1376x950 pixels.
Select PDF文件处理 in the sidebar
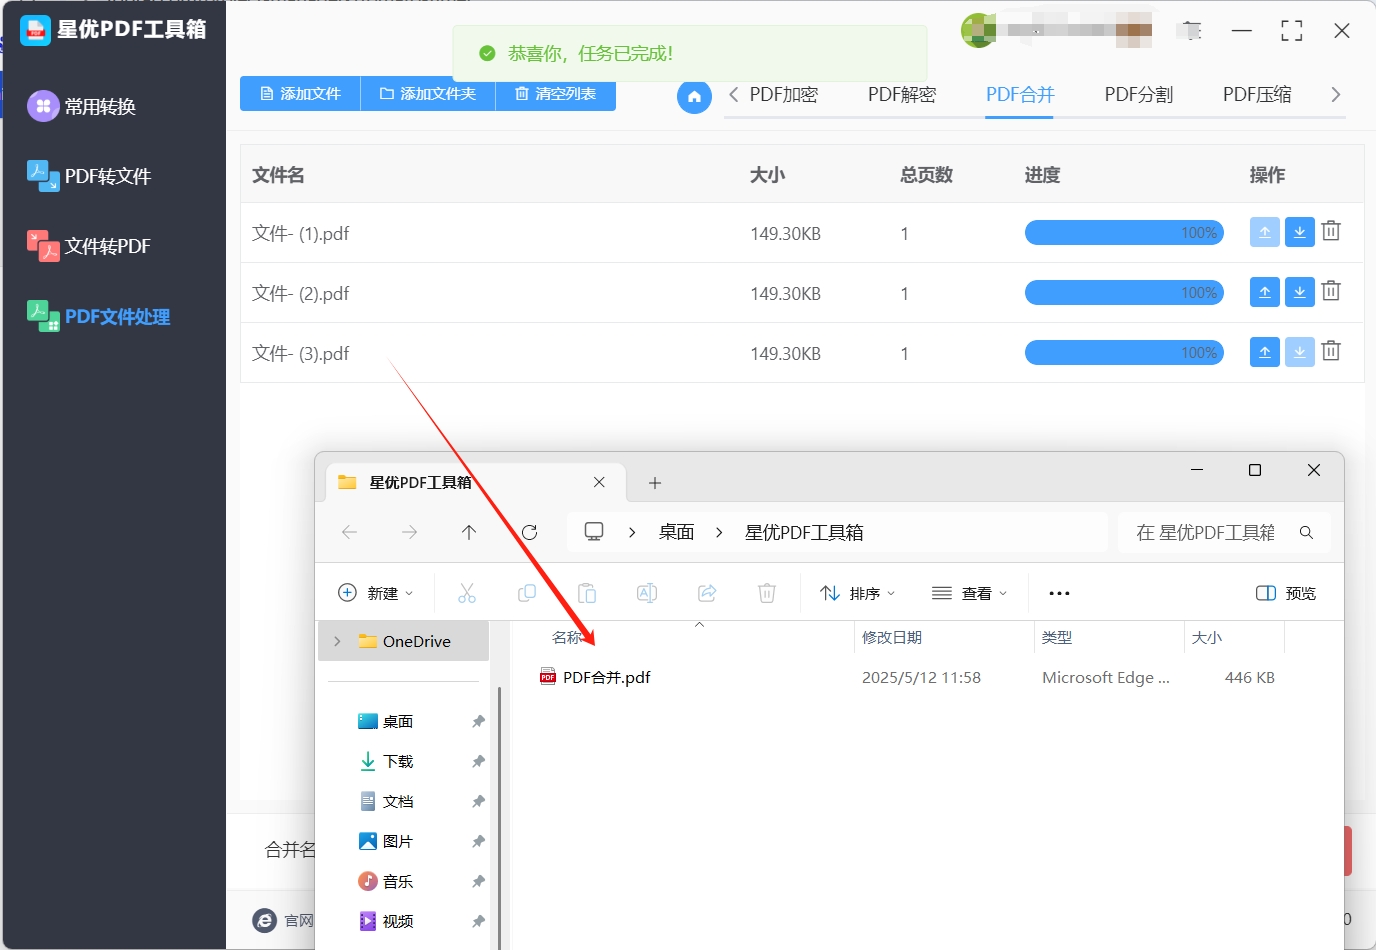pos(98,316)
